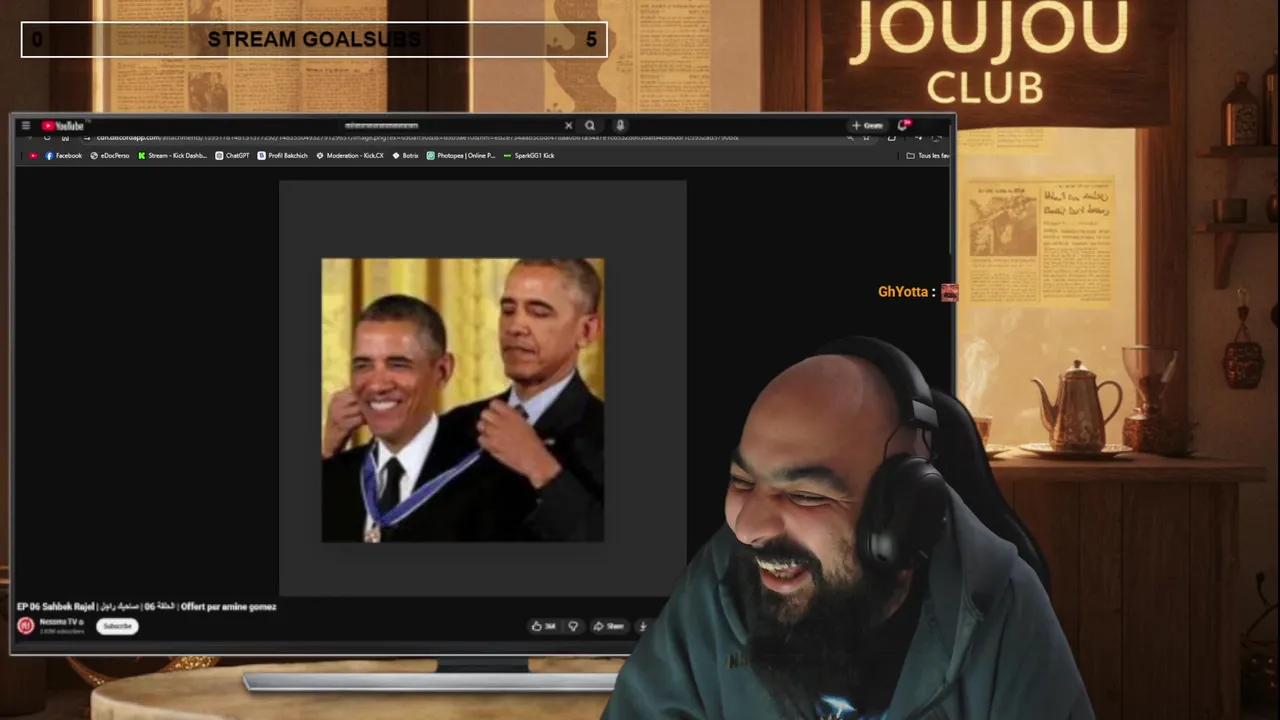
Task: Expand the Tous les favoris bookmarks folder
Action: pyautogui.click(x=927, y=156)
